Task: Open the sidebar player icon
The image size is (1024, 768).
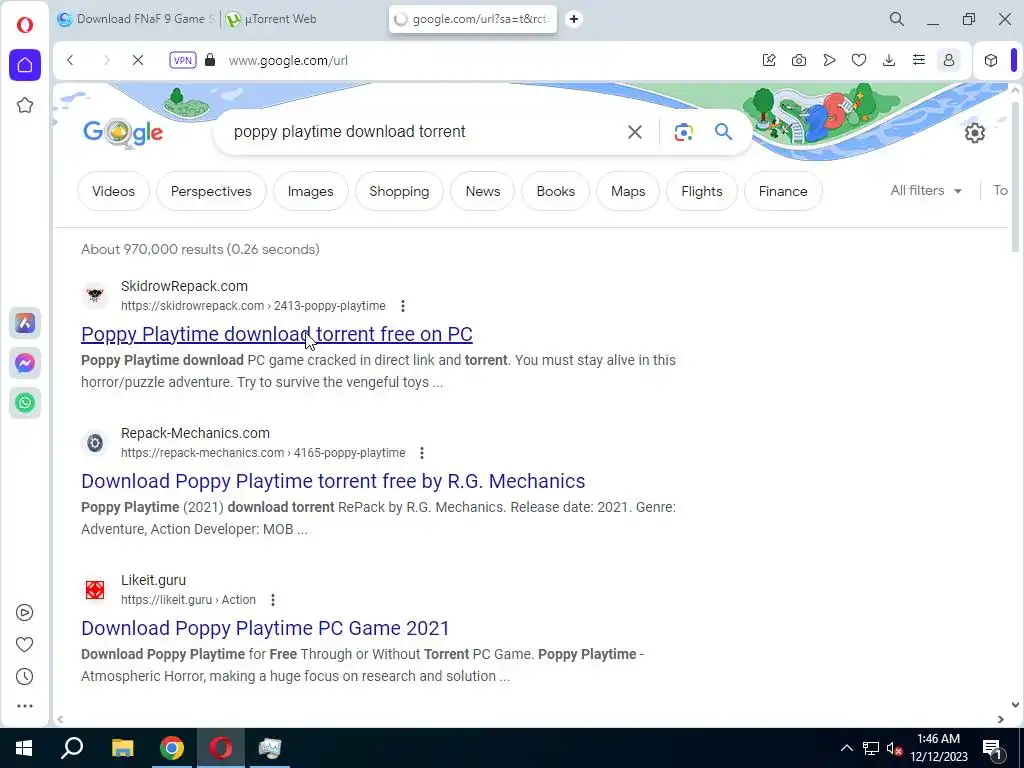Action: [x=25, y=613]
